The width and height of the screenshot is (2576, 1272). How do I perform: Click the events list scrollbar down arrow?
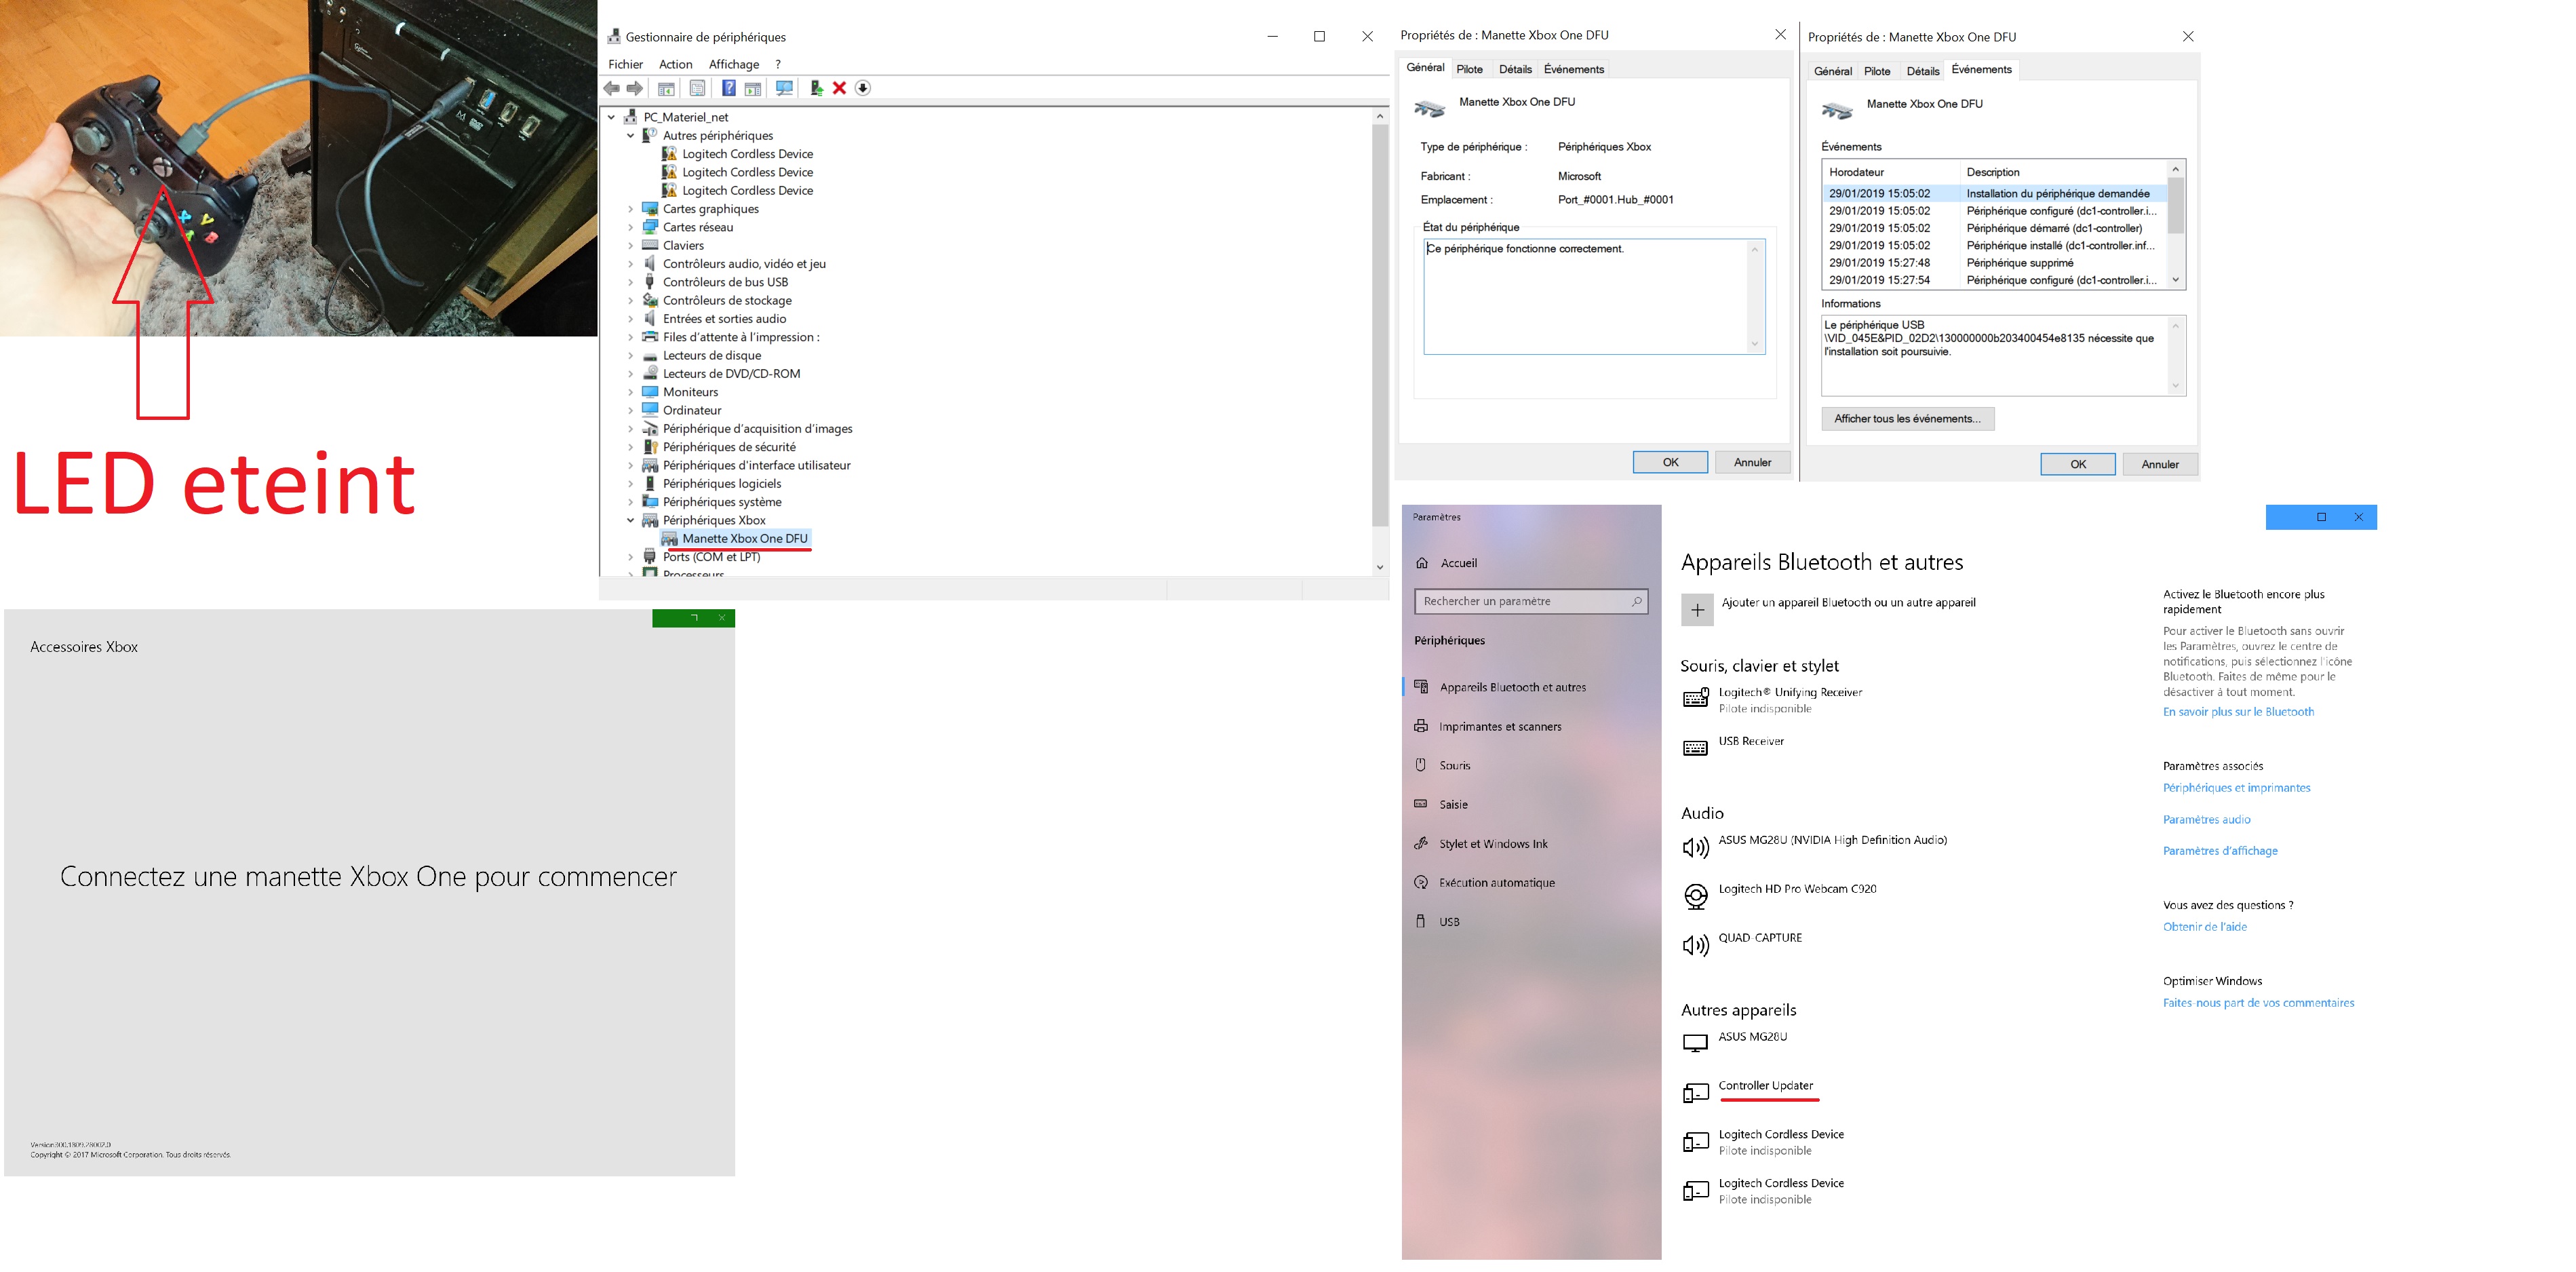tap(2175, 281)
